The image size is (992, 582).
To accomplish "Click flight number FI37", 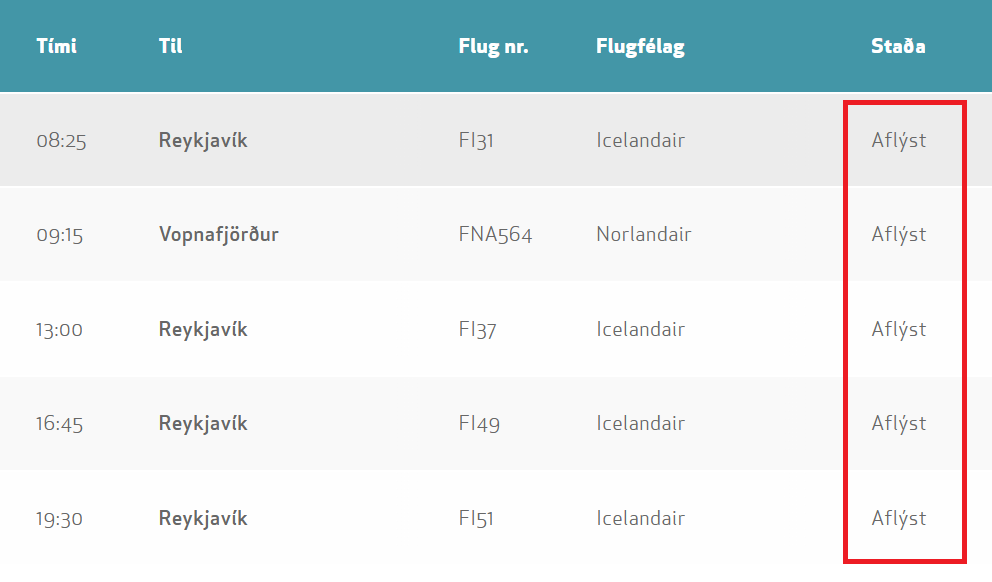I will (x=478, y=329).
